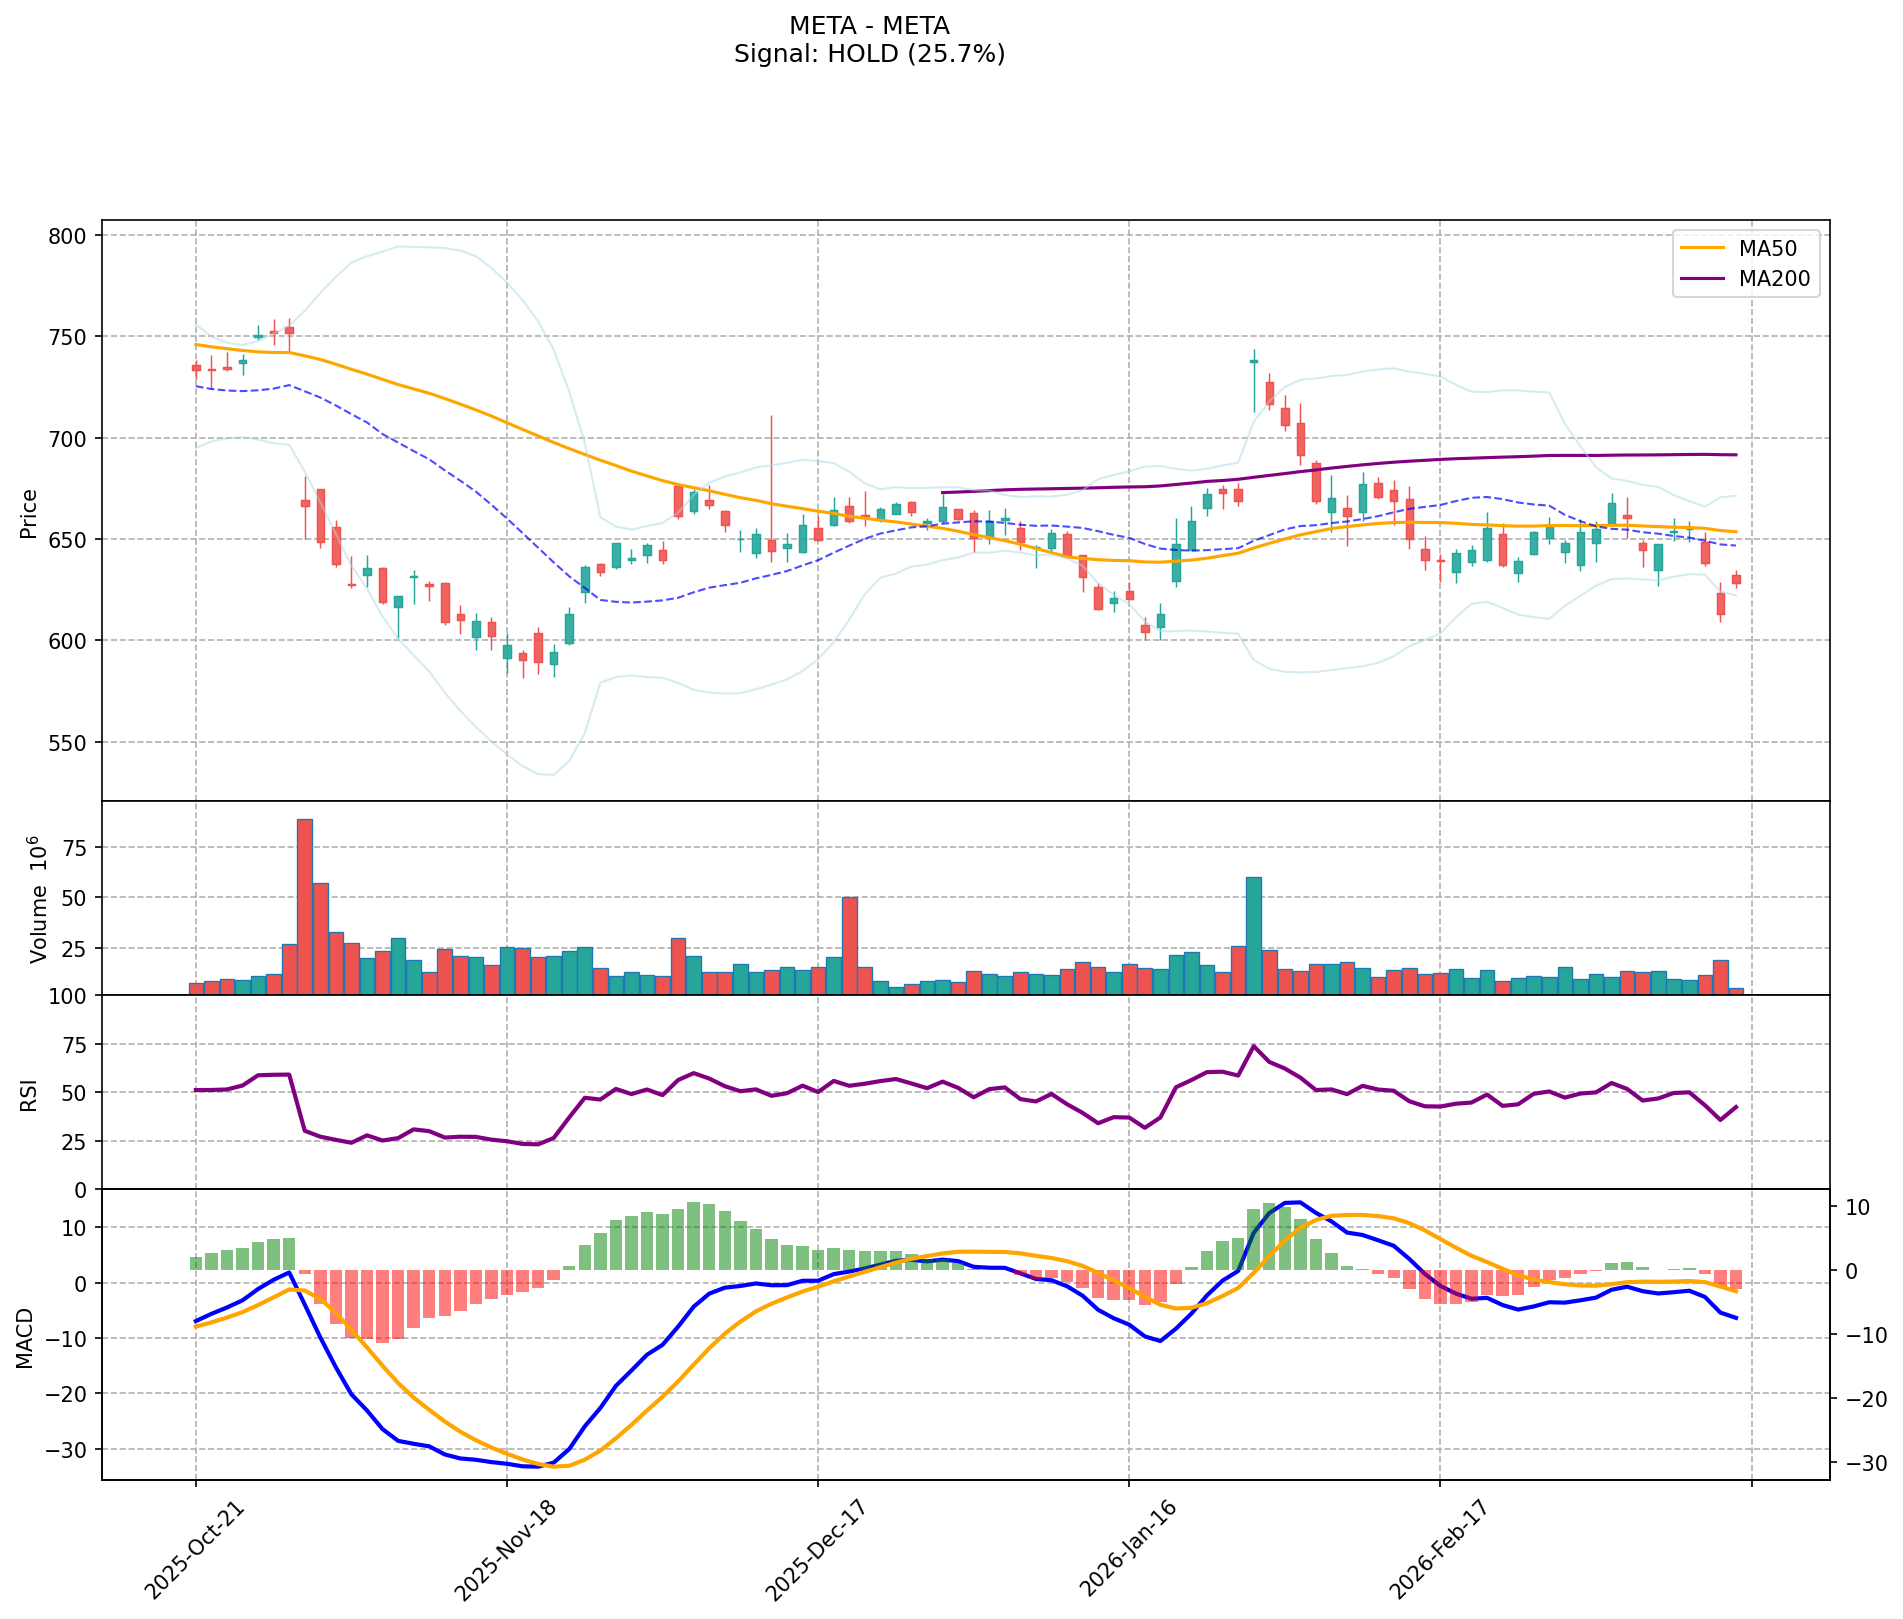Click the Signal: HOLD (25.7%) text

pos(869,54)
